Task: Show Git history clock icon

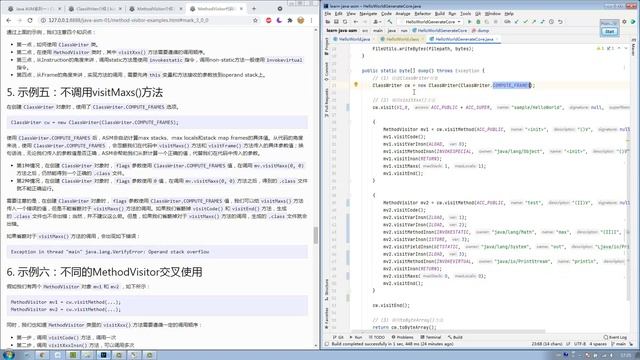Action: 551,22
